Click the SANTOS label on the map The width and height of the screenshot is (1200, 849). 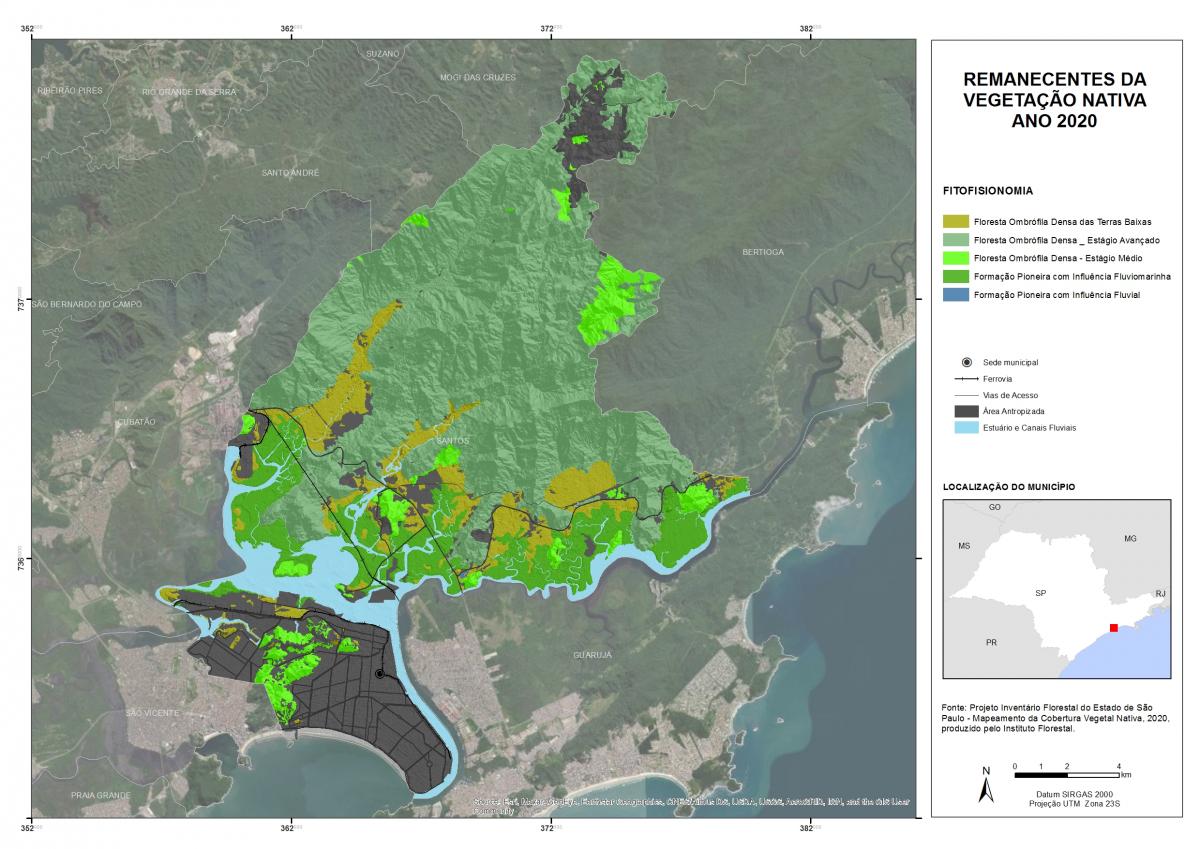tap(452, 440)
